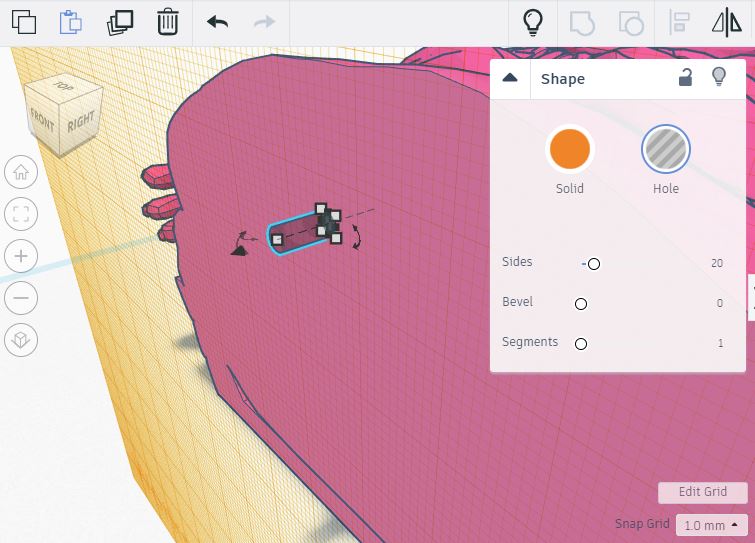755x543 pixels.
Task: Zoom out with minus button
Action: click(21, 298)
